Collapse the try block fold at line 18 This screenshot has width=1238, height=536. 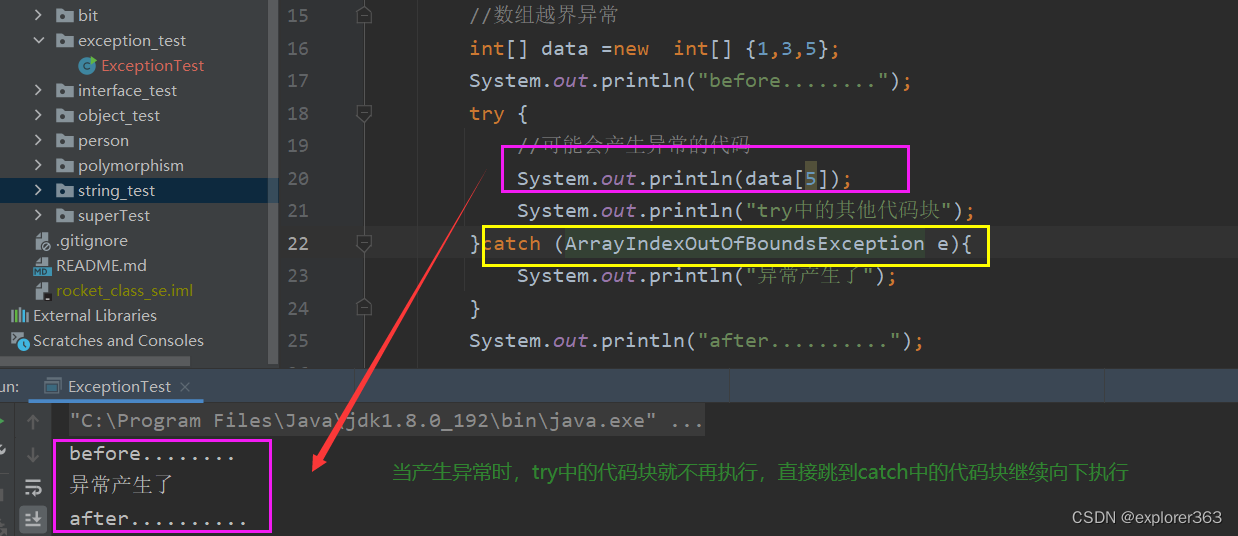tap(364, 113)
